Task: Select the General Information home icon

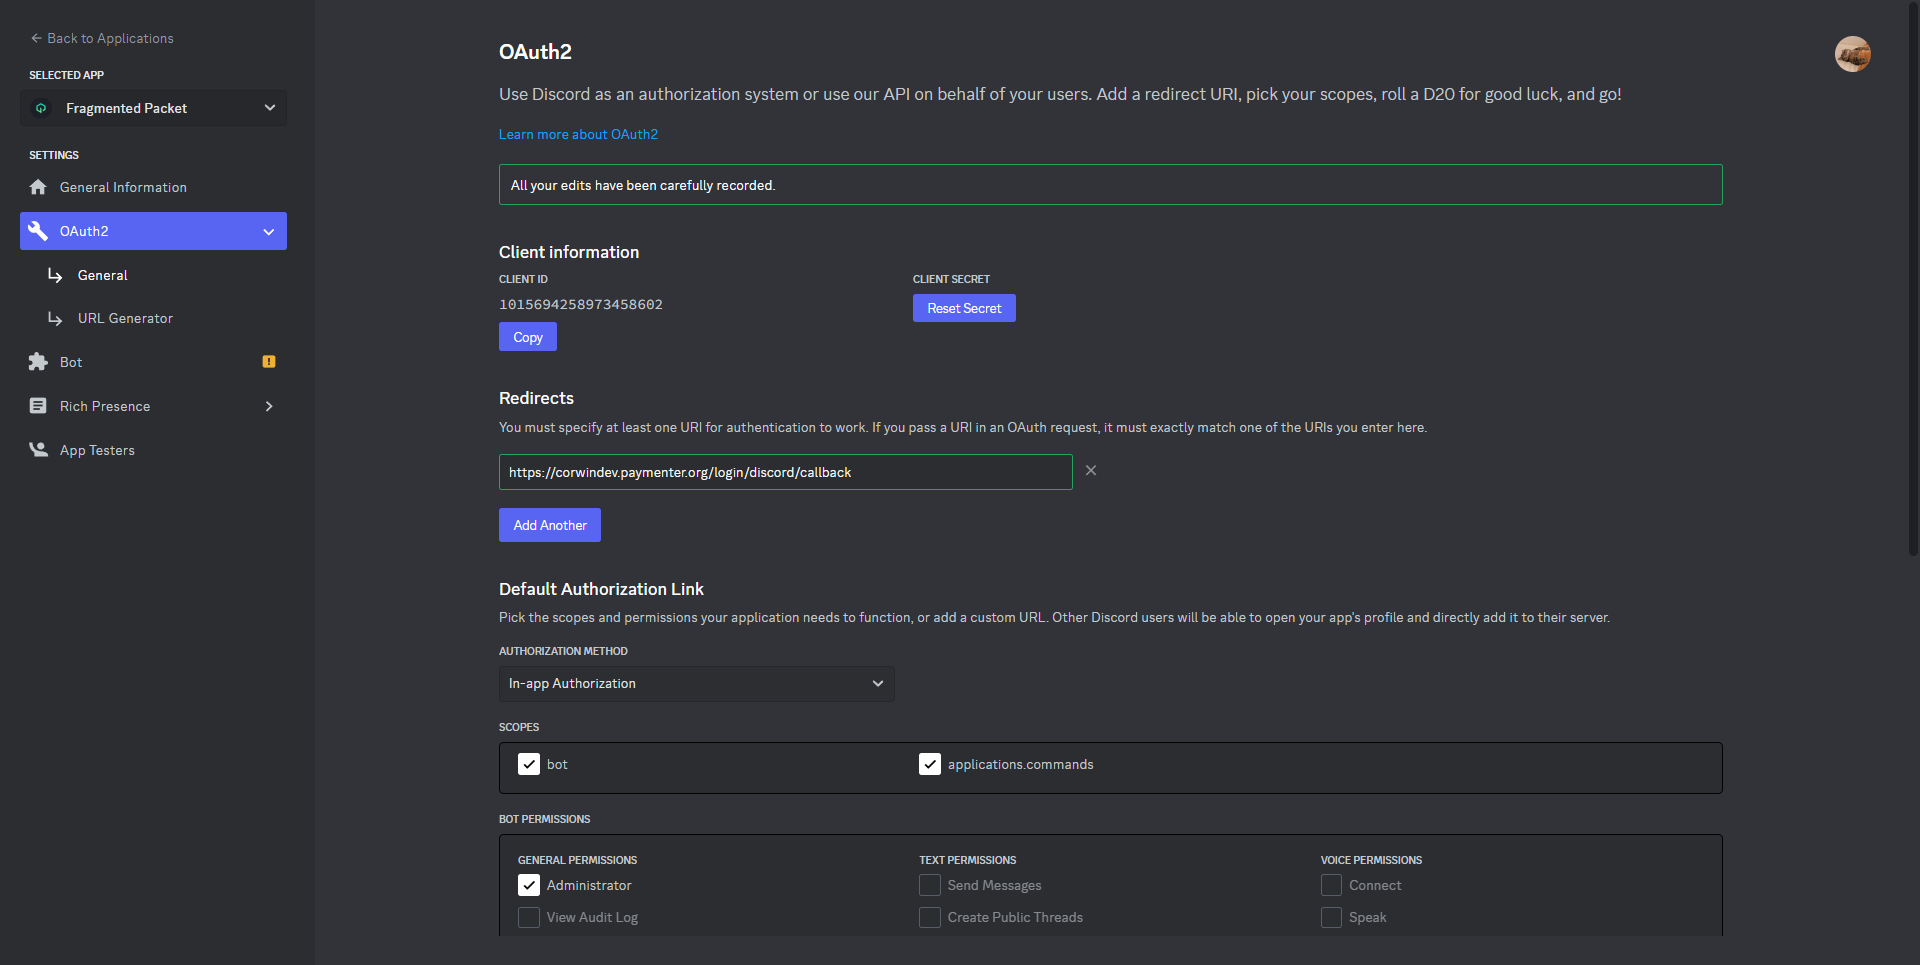Action: click(38, 187)
